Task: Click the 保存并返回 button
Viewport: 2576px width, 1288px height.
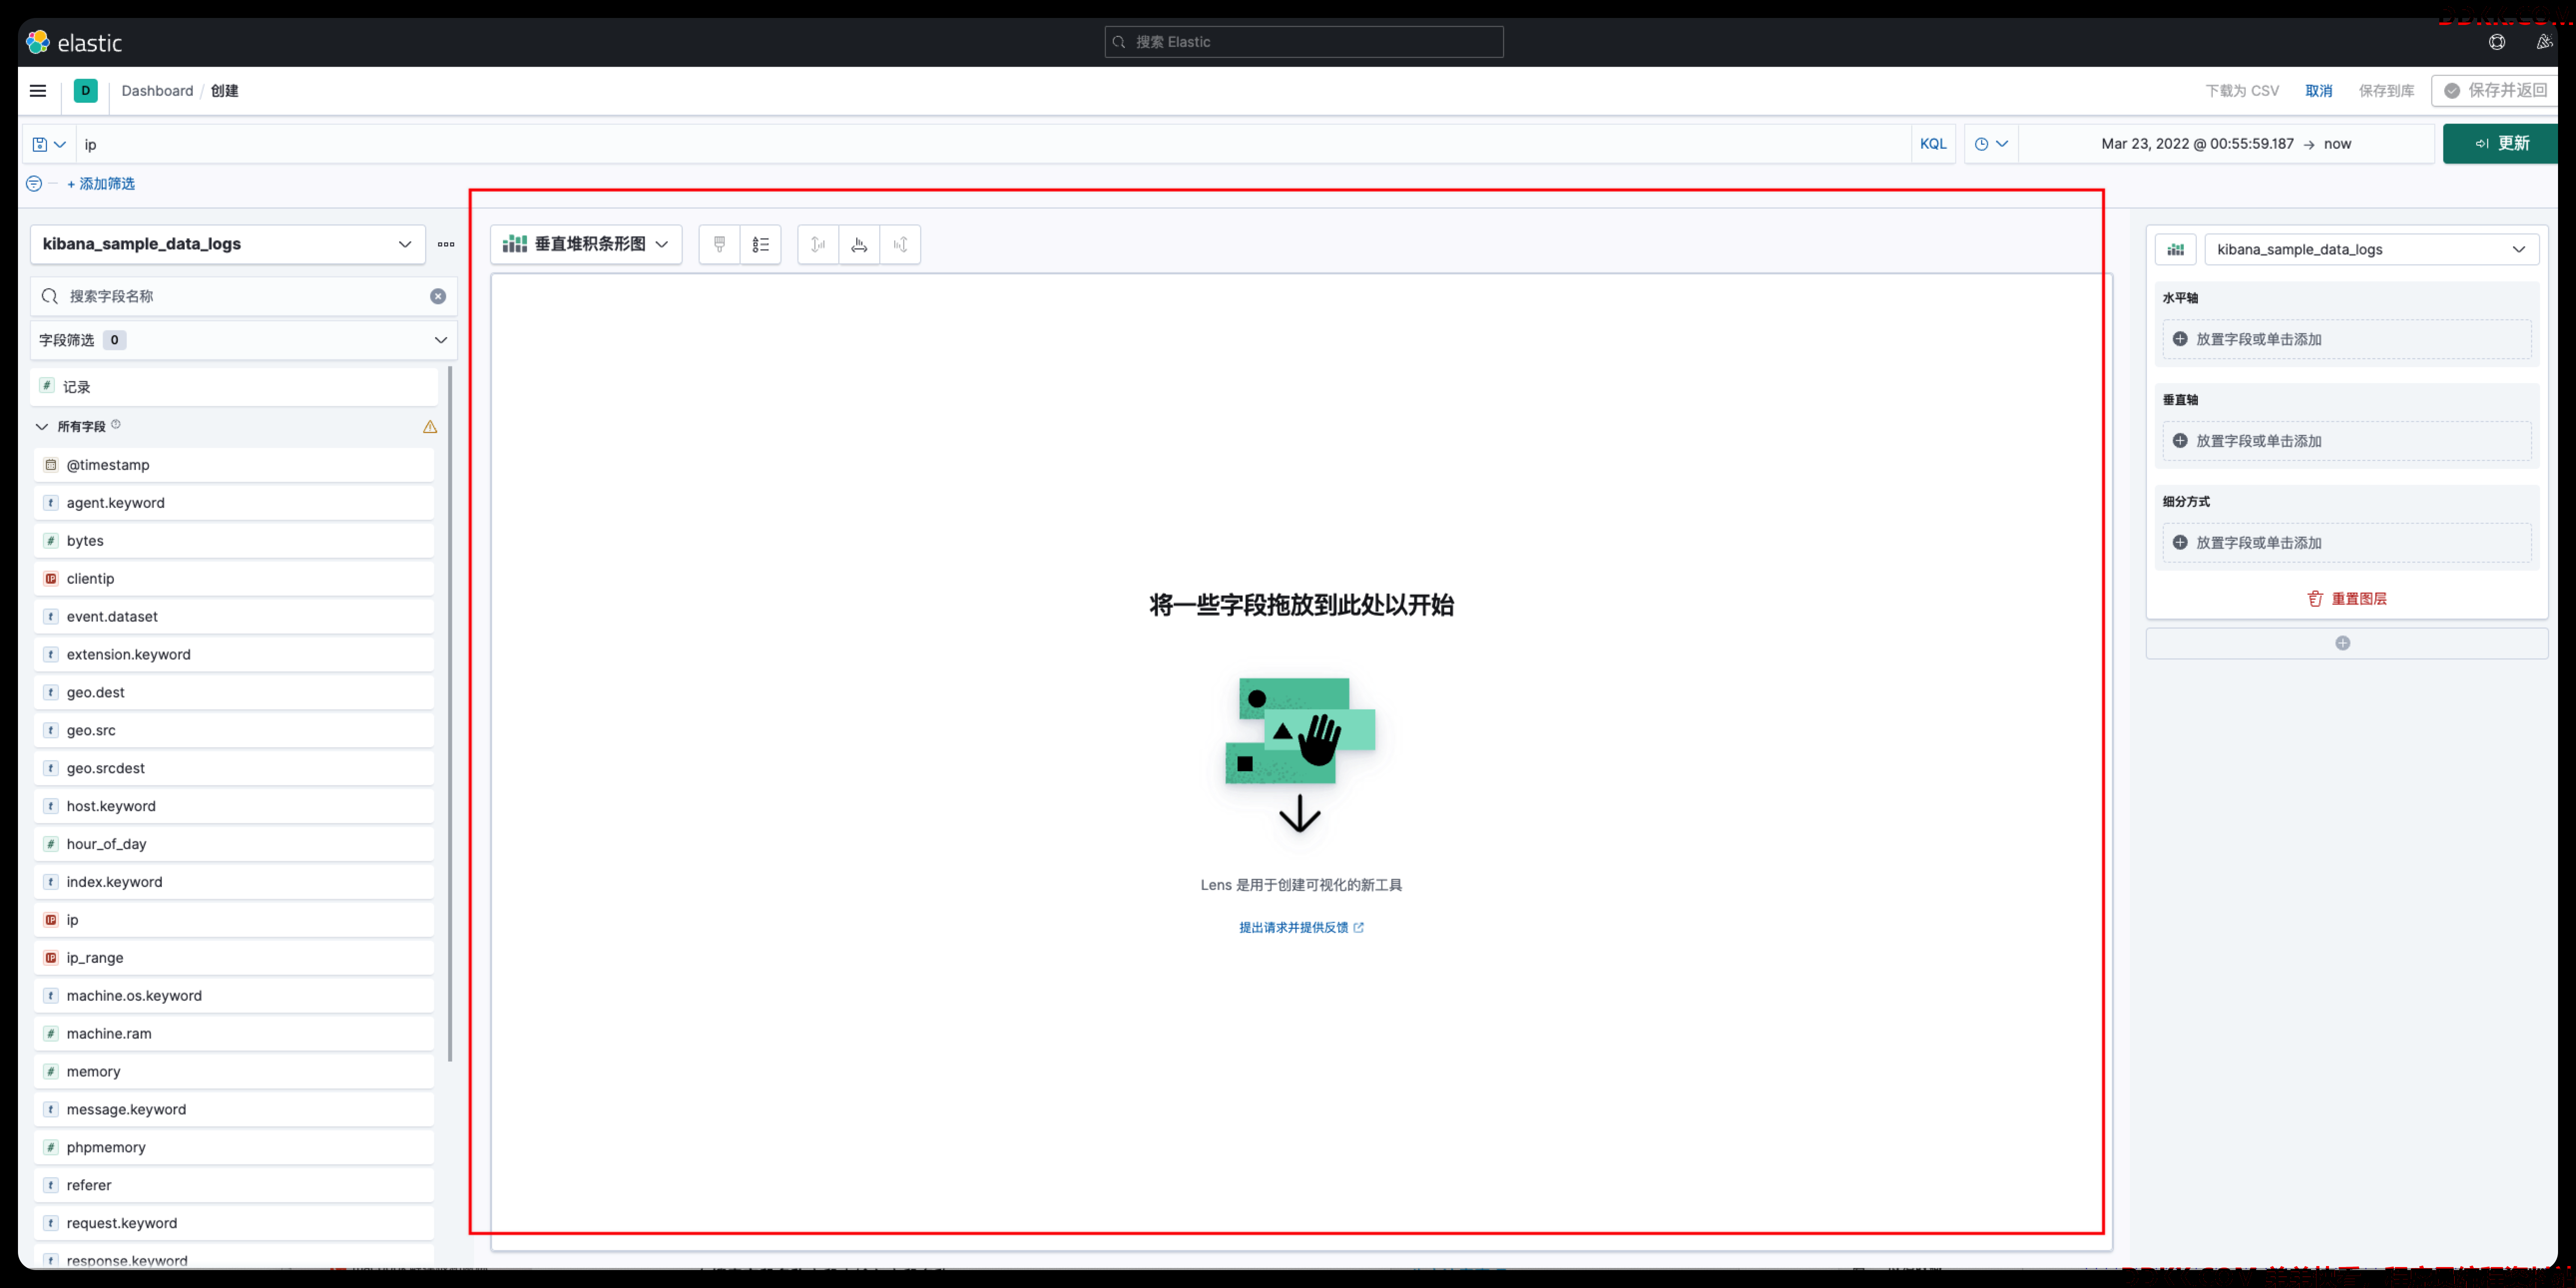Action: point(2496,91)
